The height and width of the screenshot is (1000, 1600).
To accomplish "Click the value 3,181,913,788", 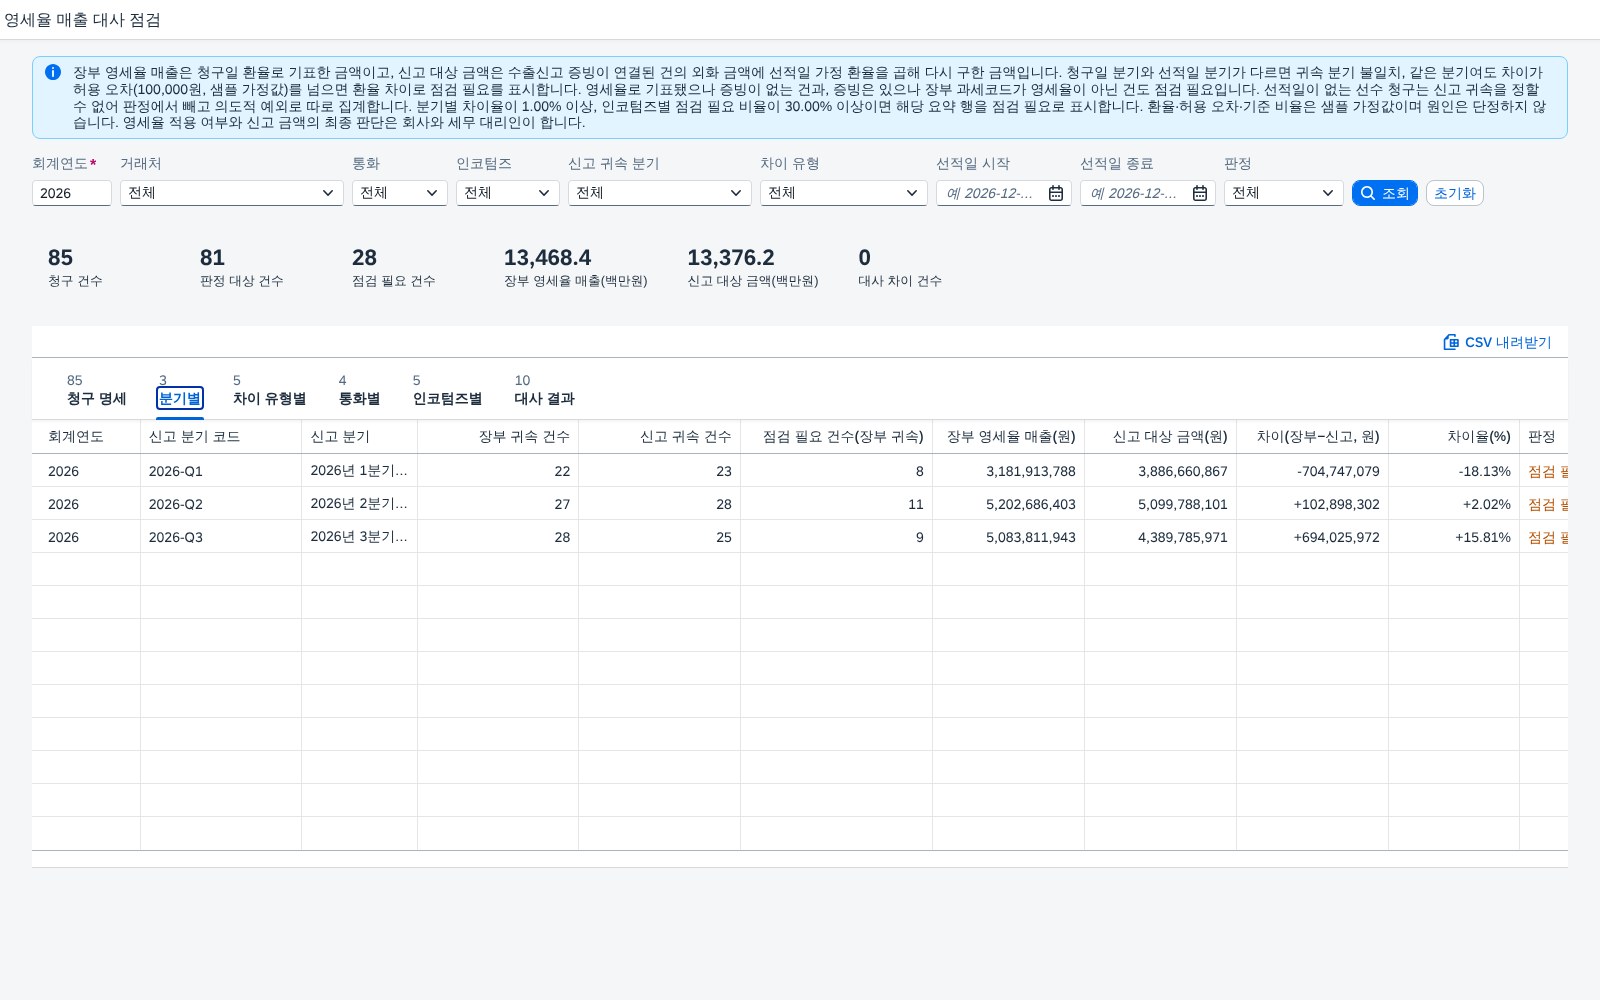I will (x=1031, y=471).
